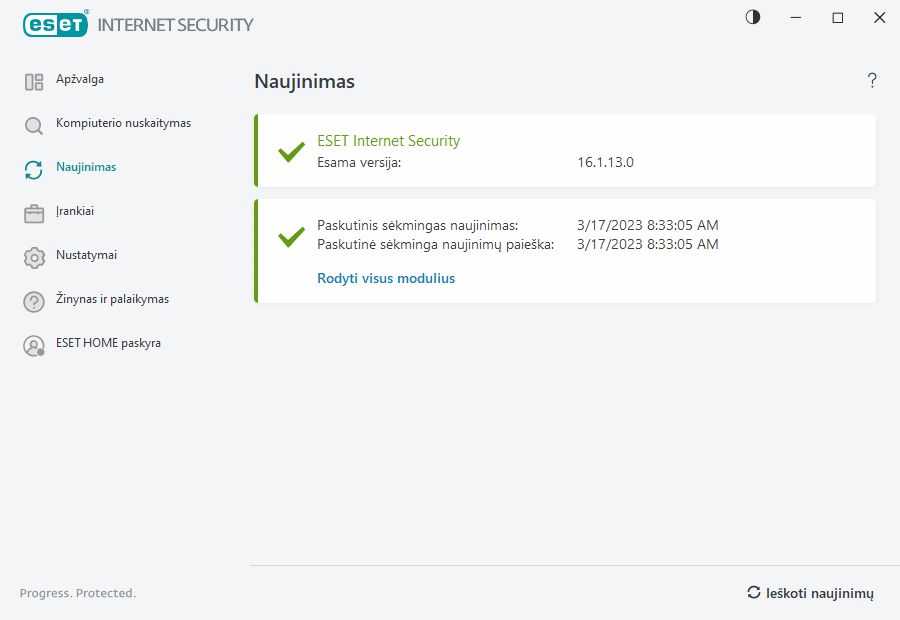Click the Apžvalga overview icon
Screen dimensions: 900x620
click(34, 82)
